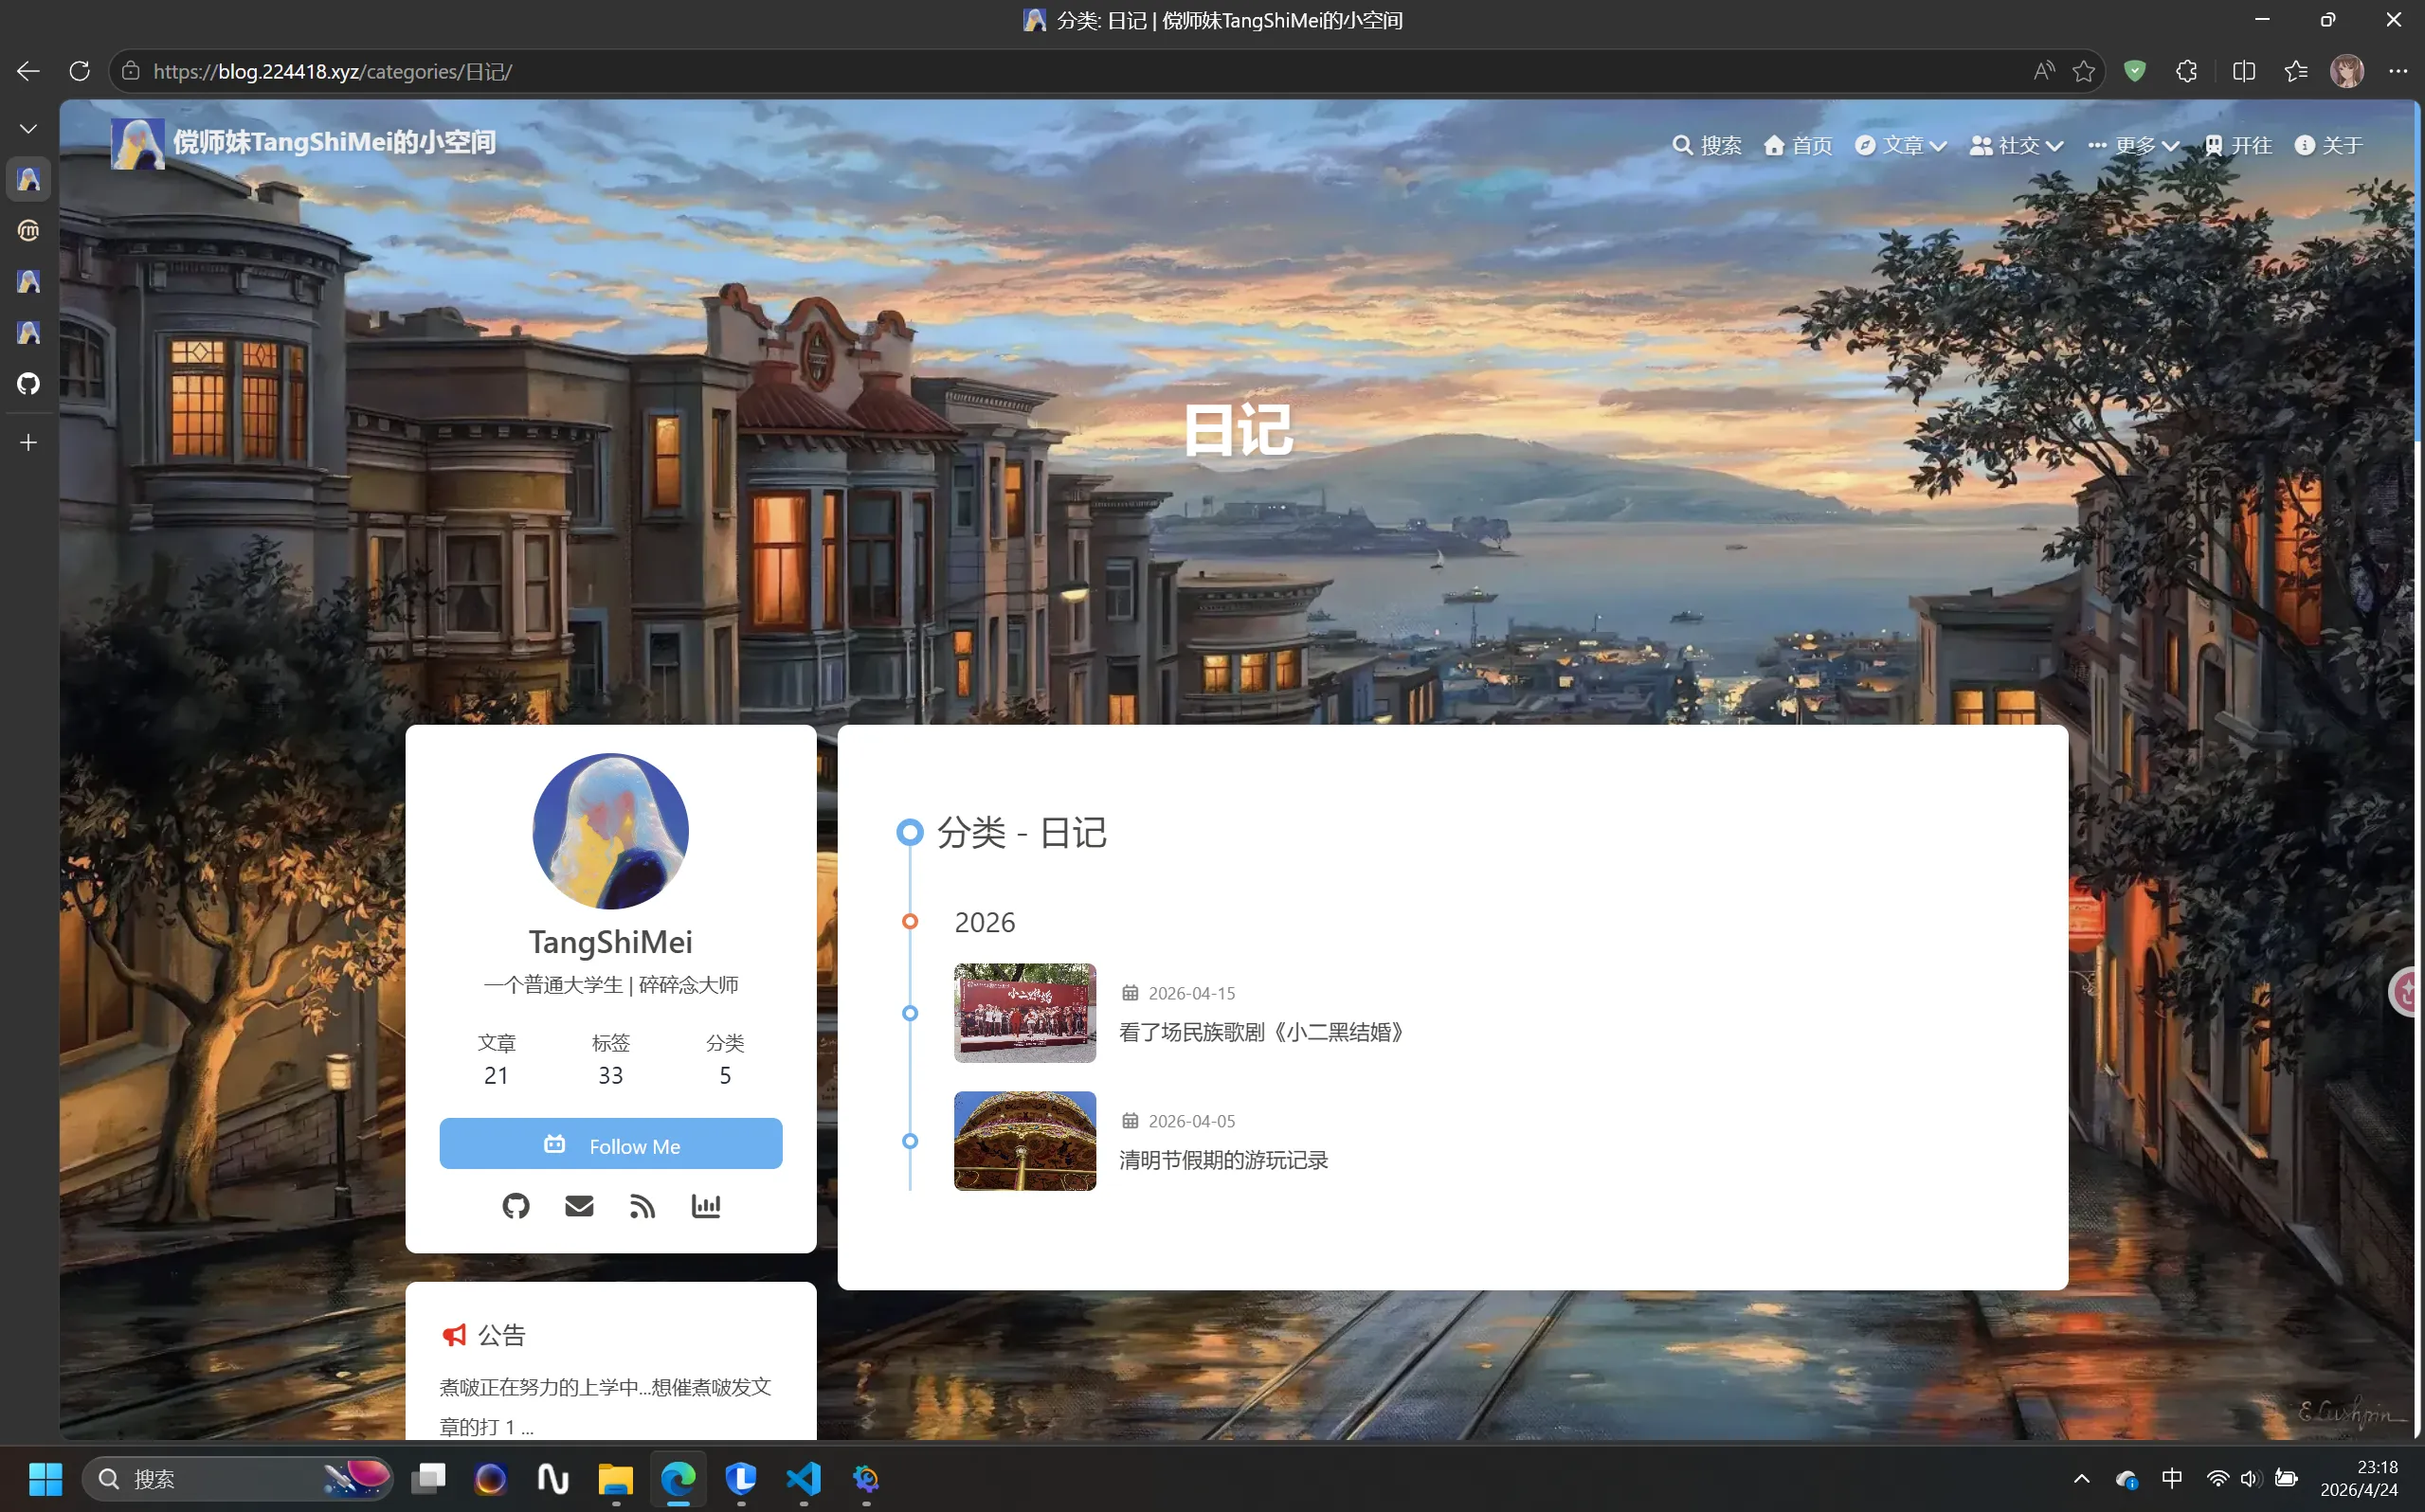Open Task View from the taskbar

(x=429, y=1478)
